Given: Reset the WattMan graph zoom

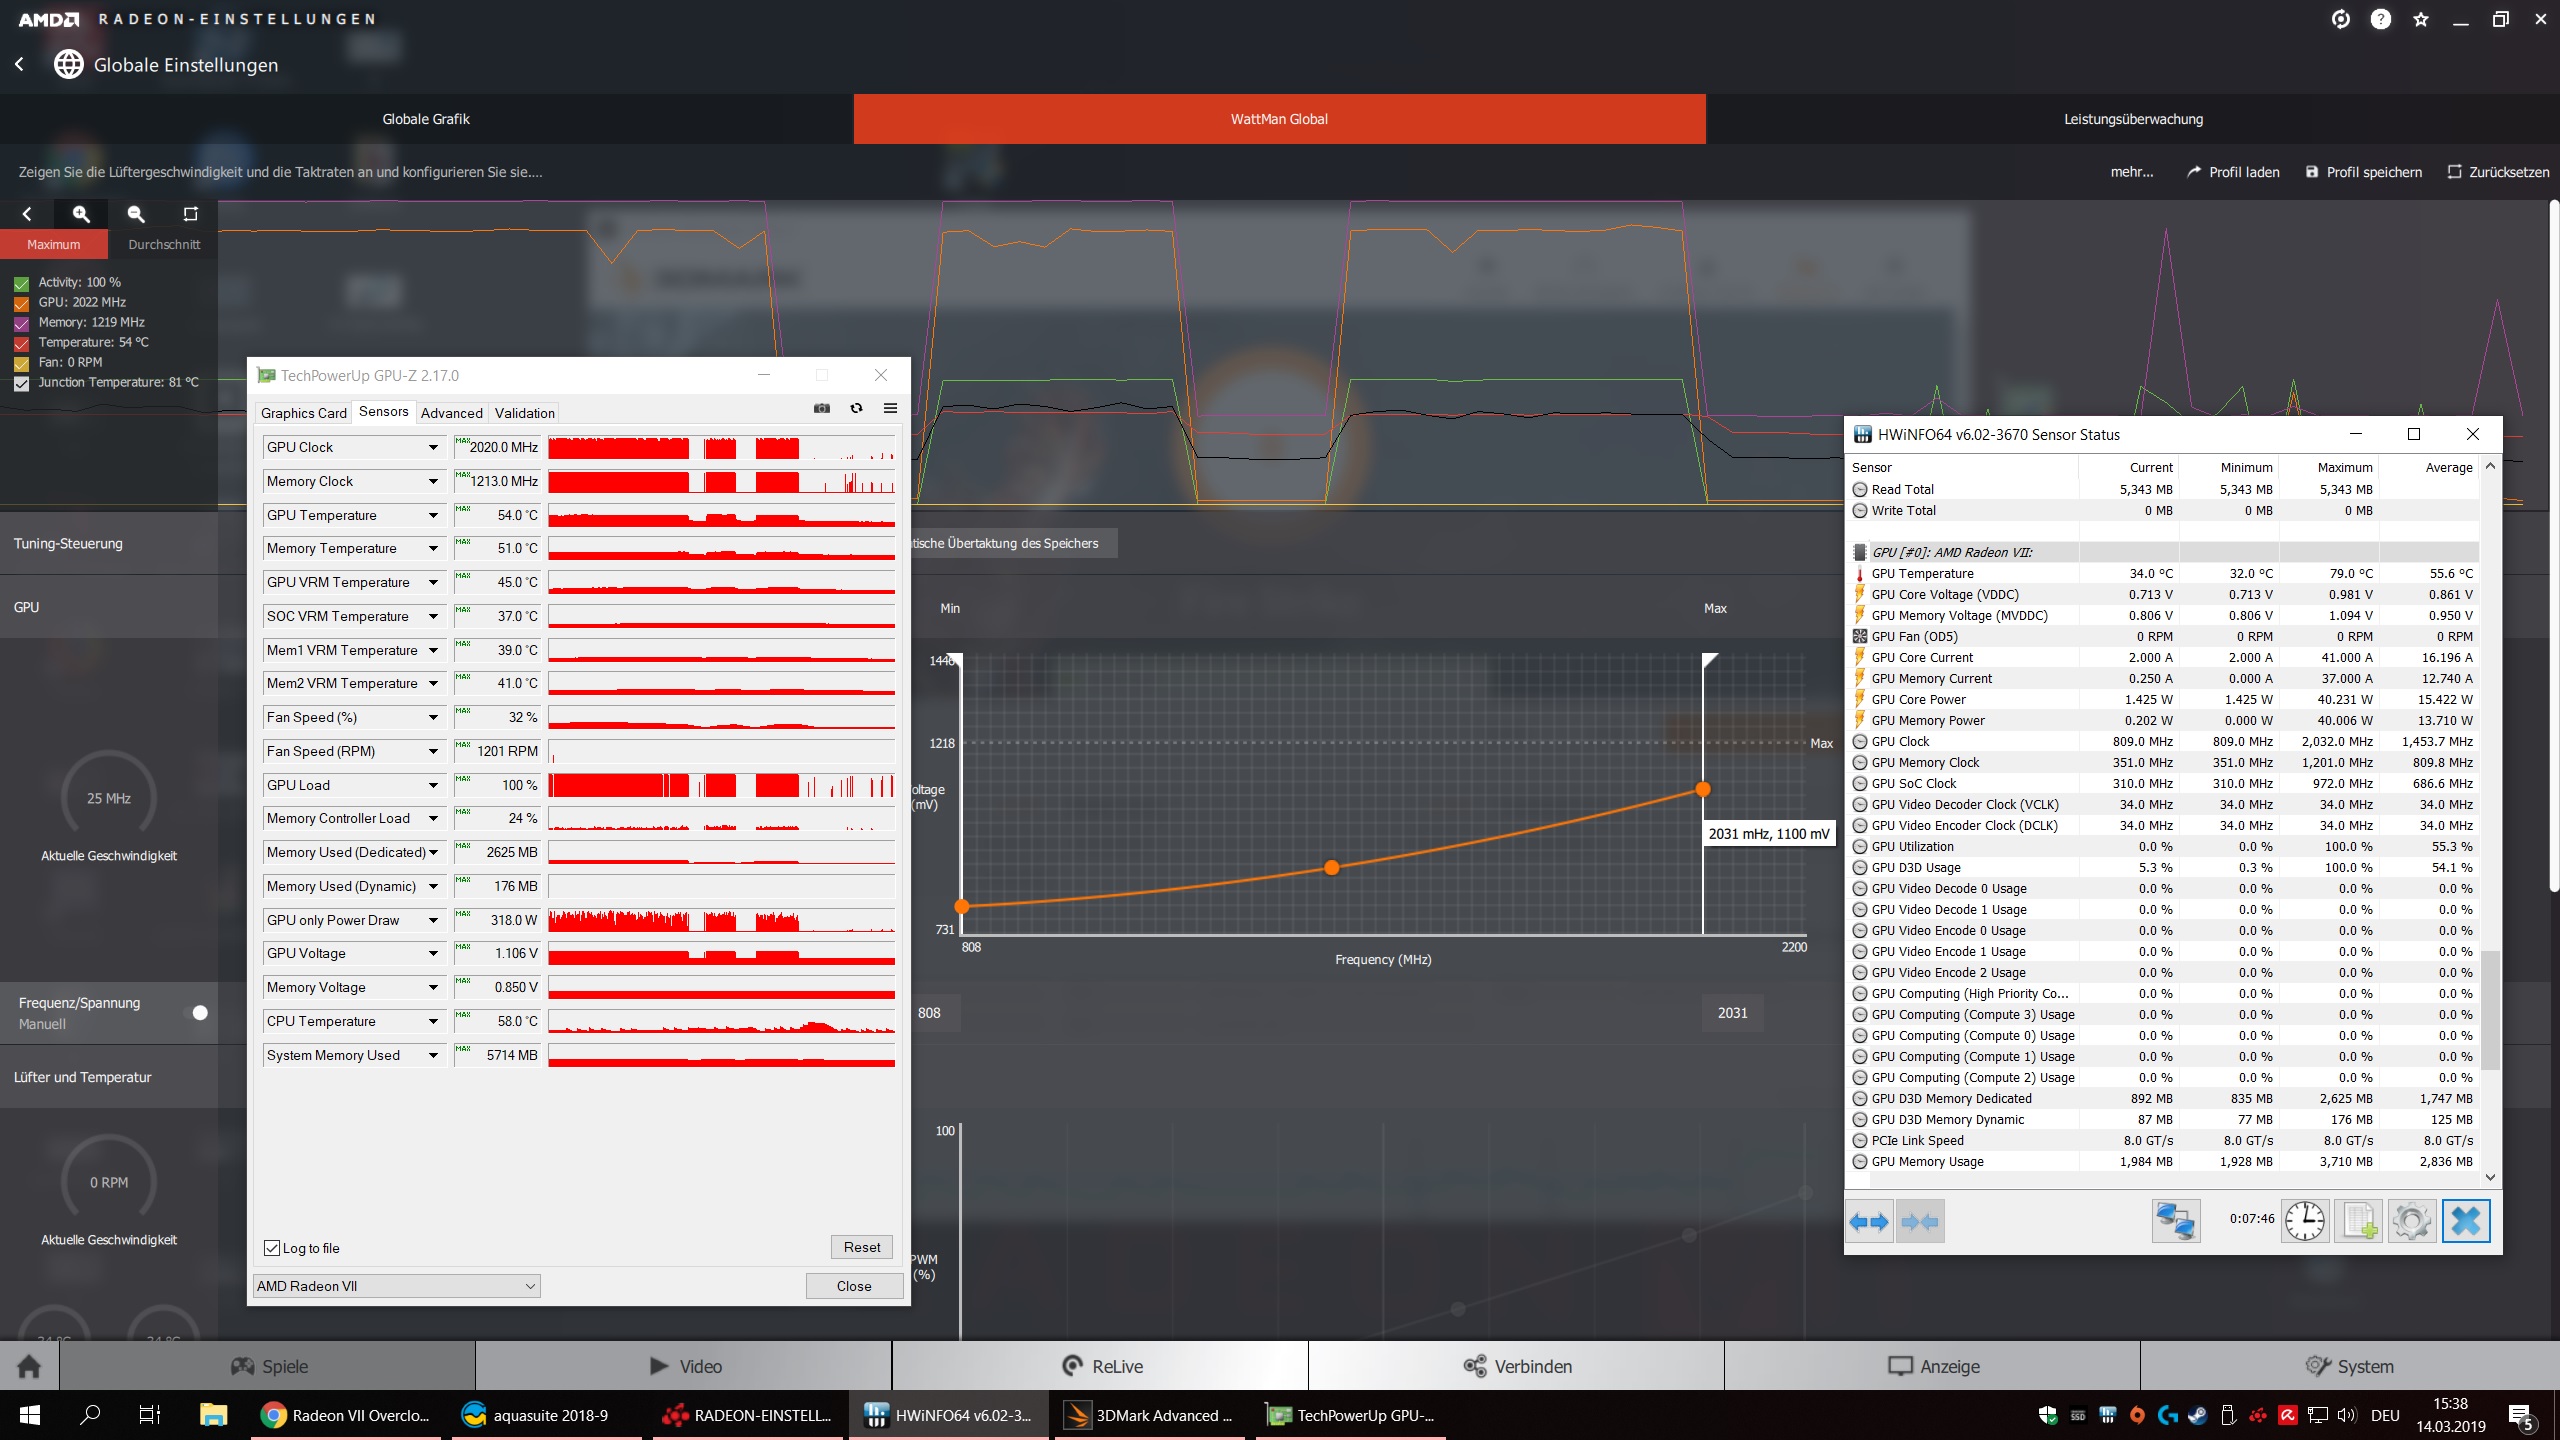Looking at the screenshot, I should (190, 213).
